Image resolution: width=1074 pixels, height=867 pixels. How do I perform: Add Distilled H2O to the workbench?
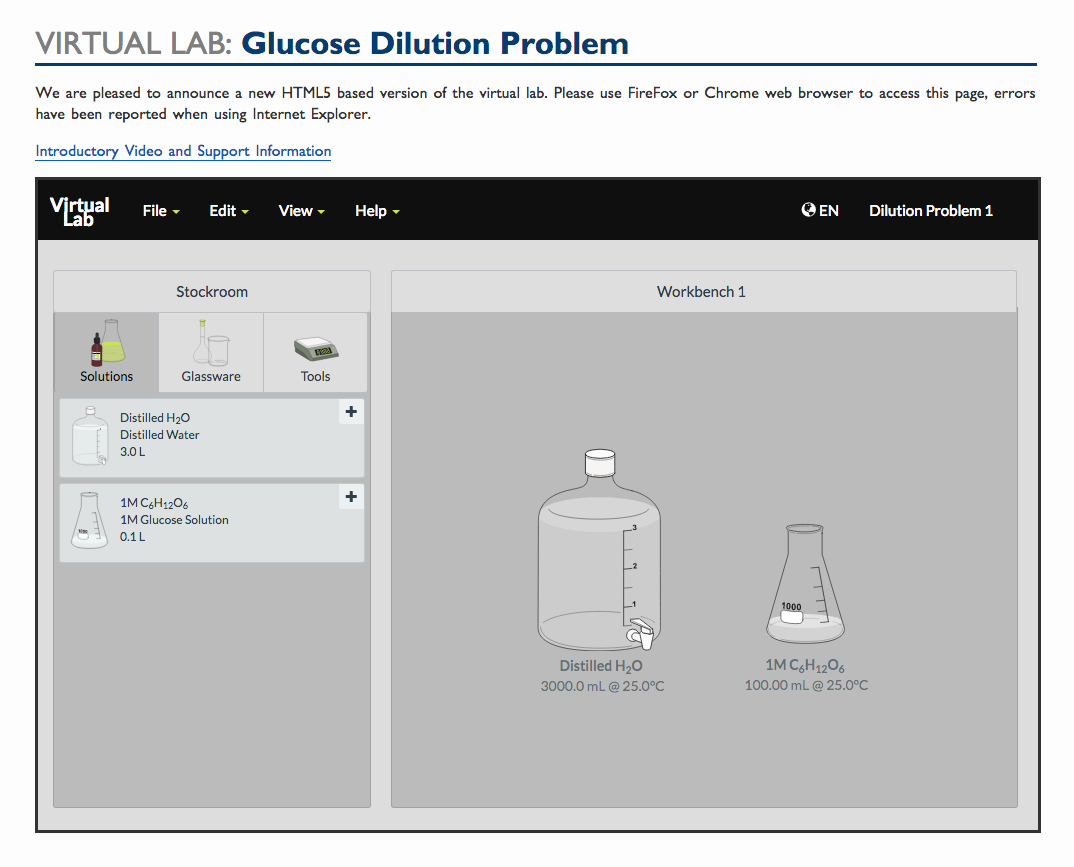click(351, 411)
